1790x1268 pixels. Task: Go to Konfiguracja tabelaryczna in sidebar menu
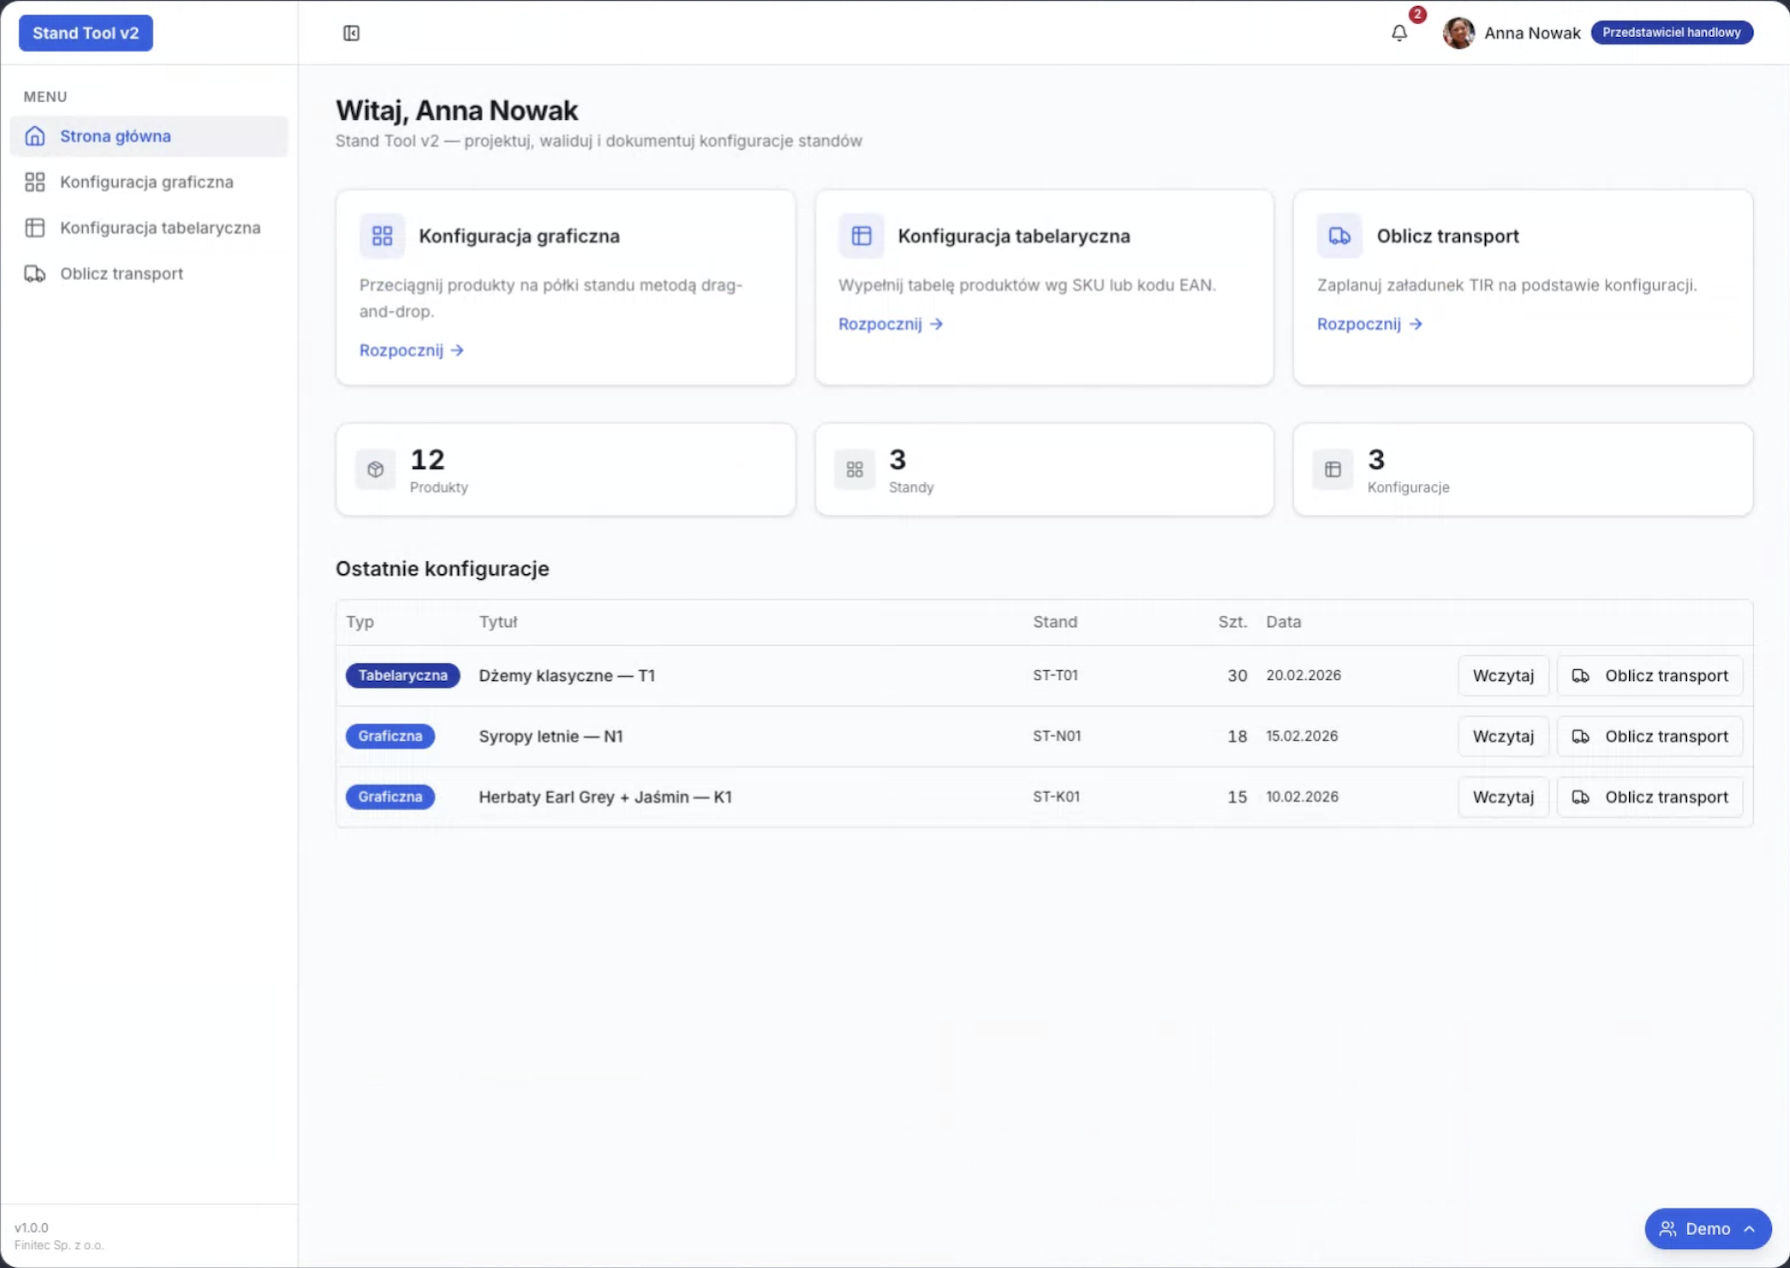160,228
